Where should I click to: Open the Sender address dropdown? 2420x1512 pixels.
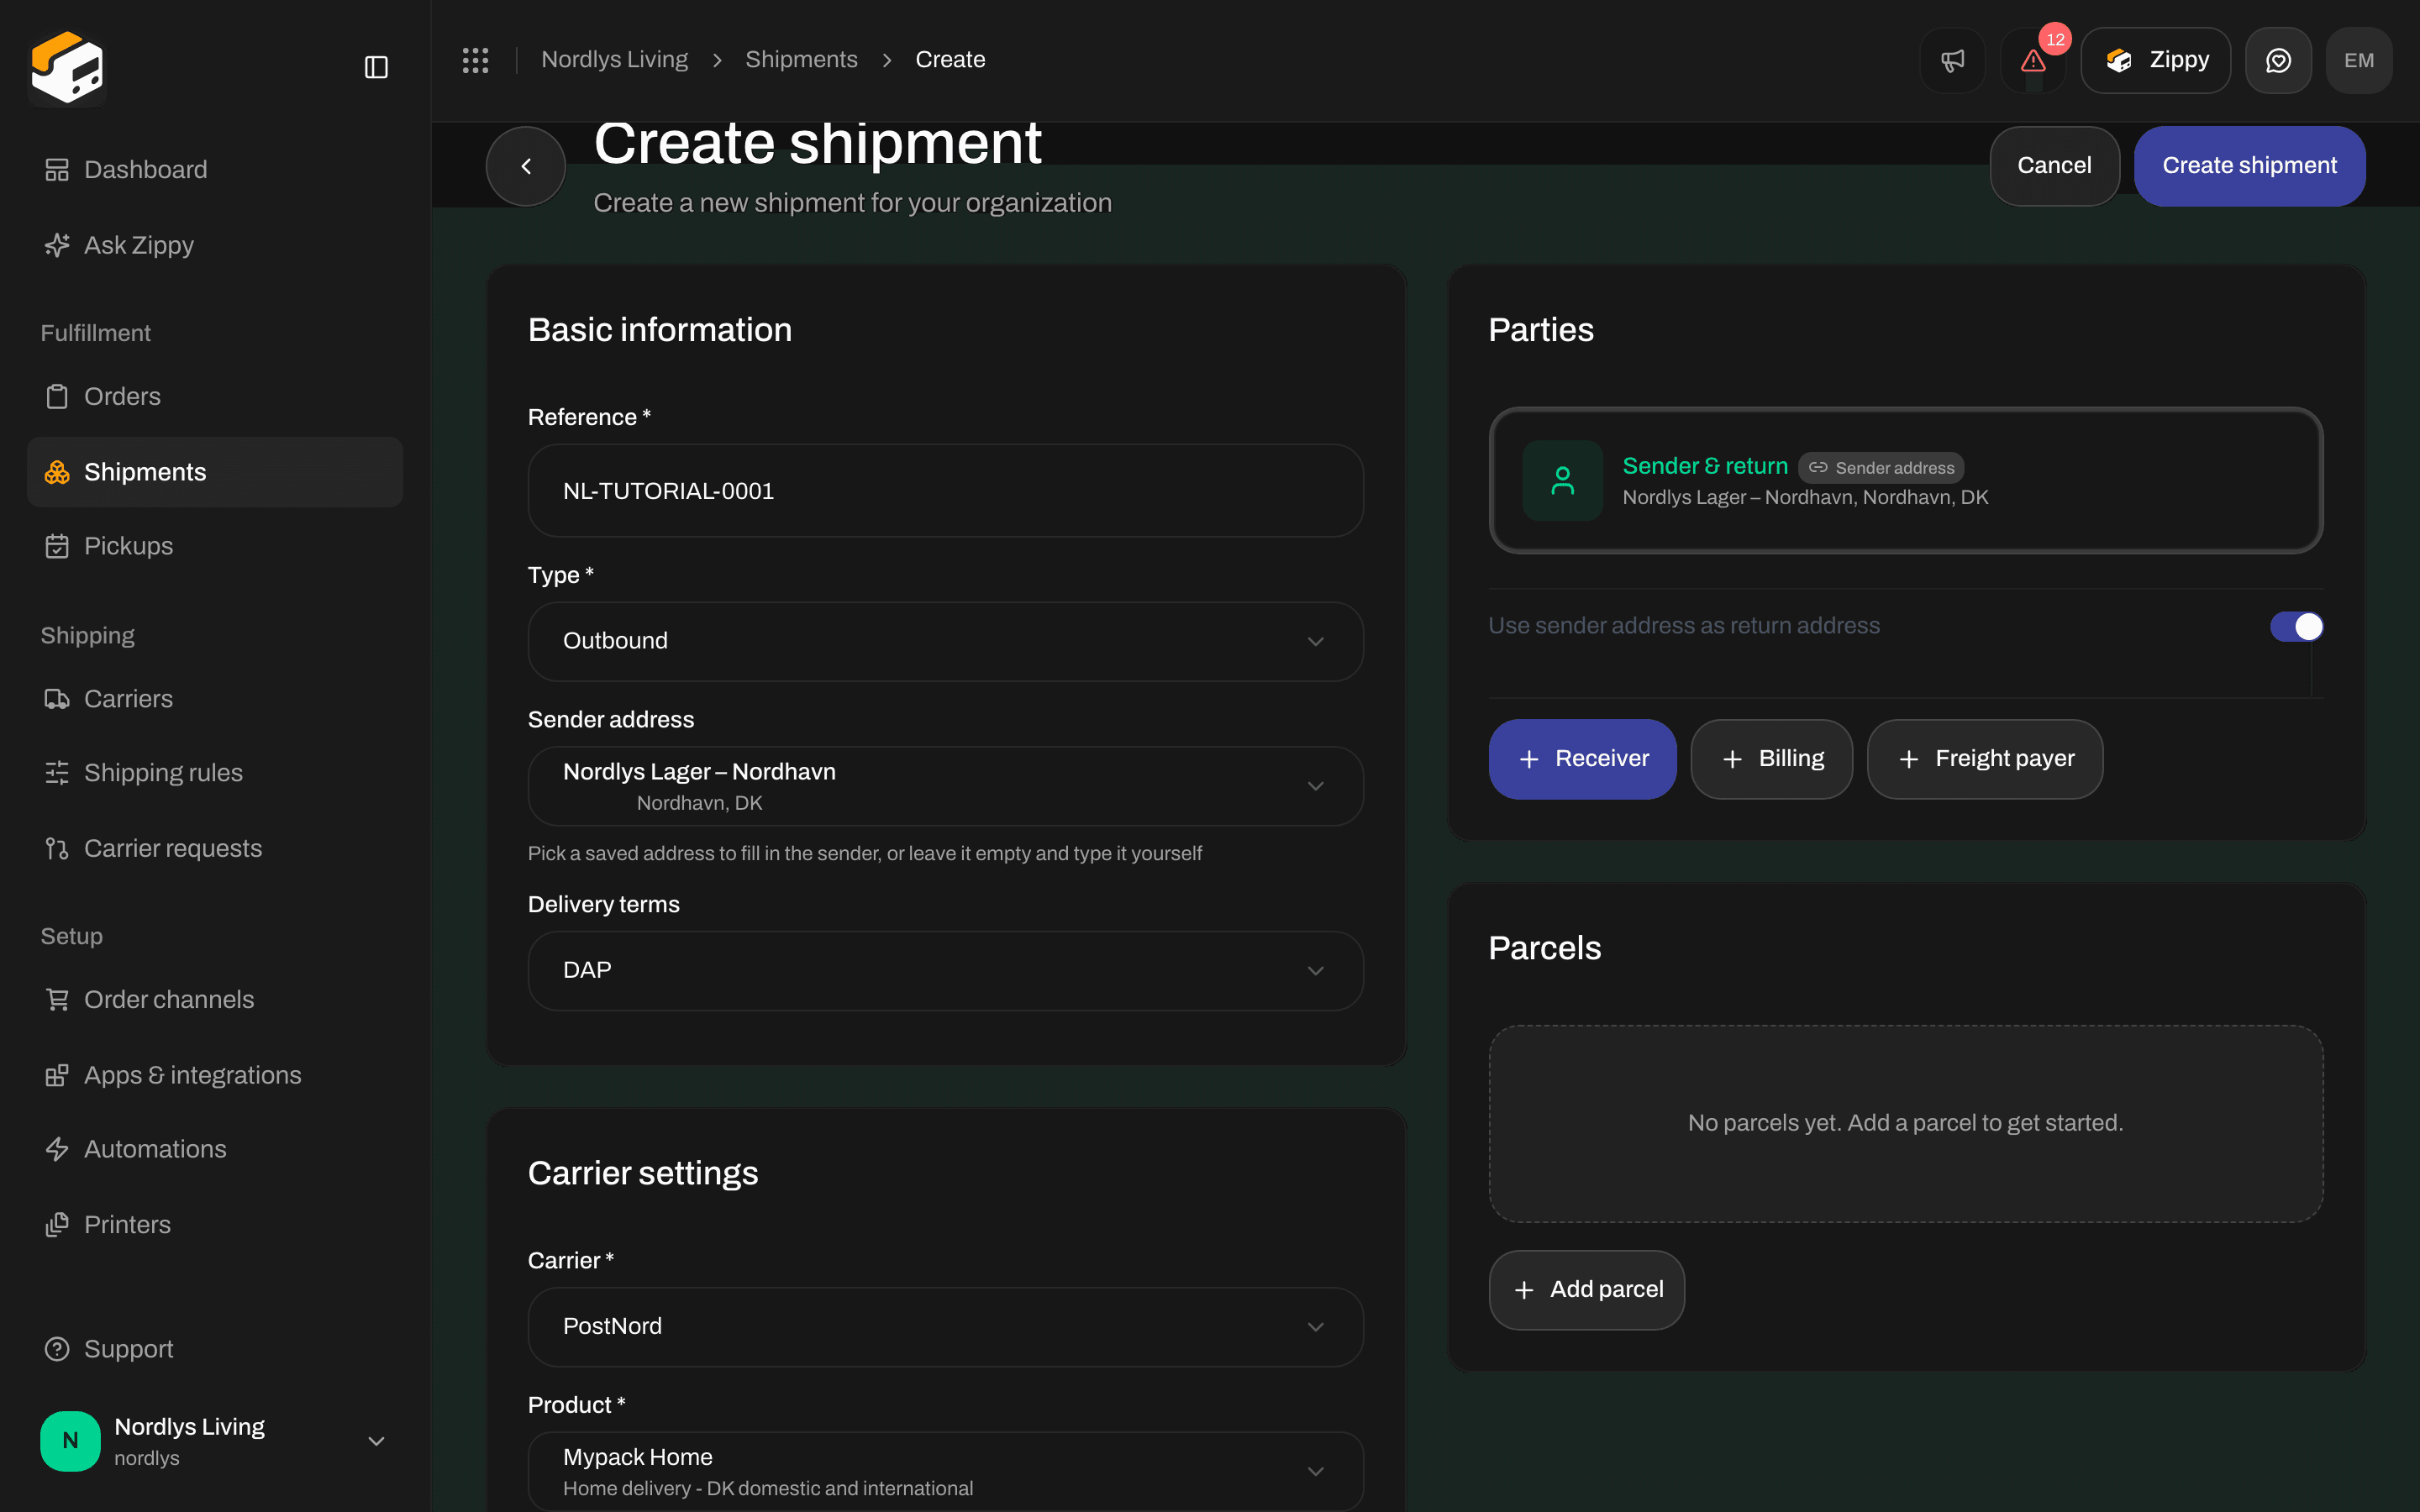(945, 786)
